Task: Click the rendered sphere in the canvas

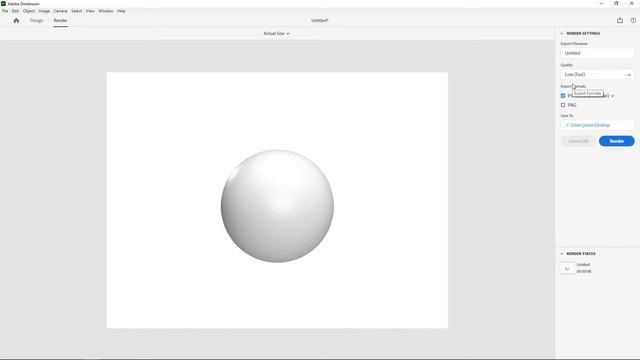Action: [x=277, y=206]
